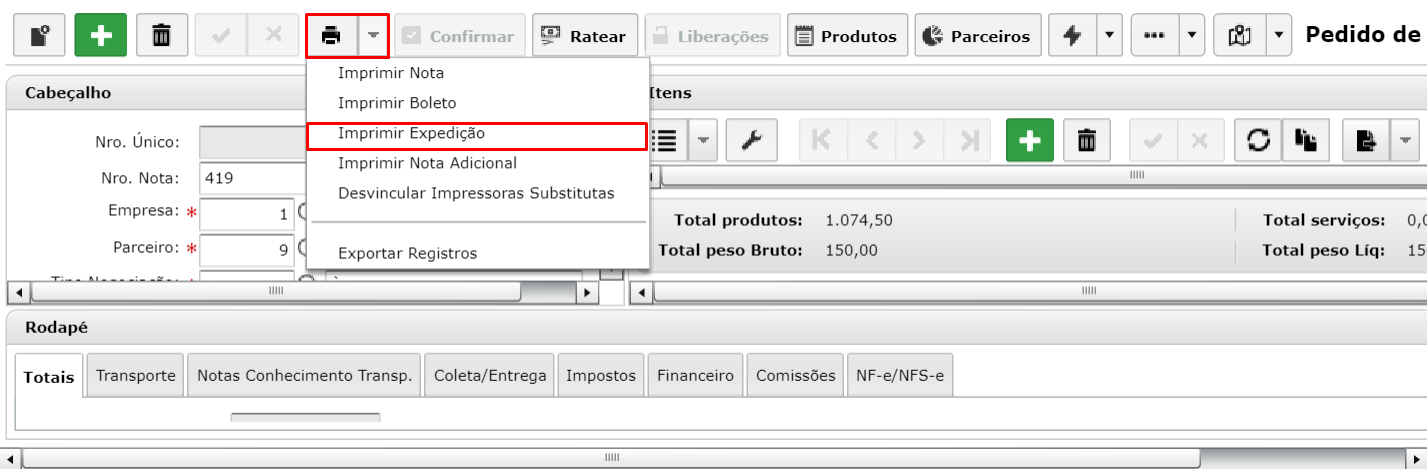This screenshot has height=469, width=1427.
Task: Switch to the Transporte tab
Action: click(136, 375)
